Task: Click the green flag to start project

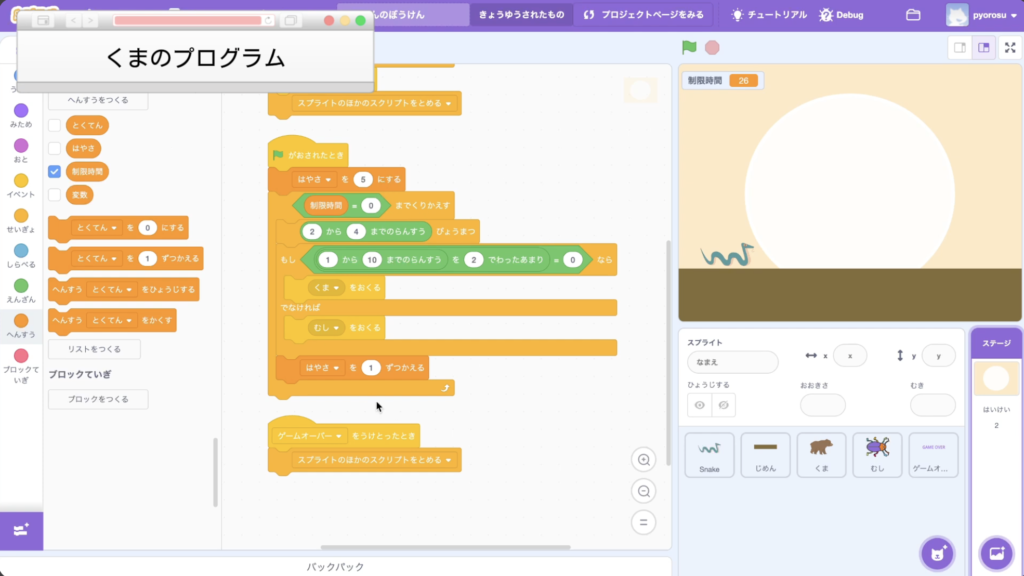Action: [x=689, y=47]
